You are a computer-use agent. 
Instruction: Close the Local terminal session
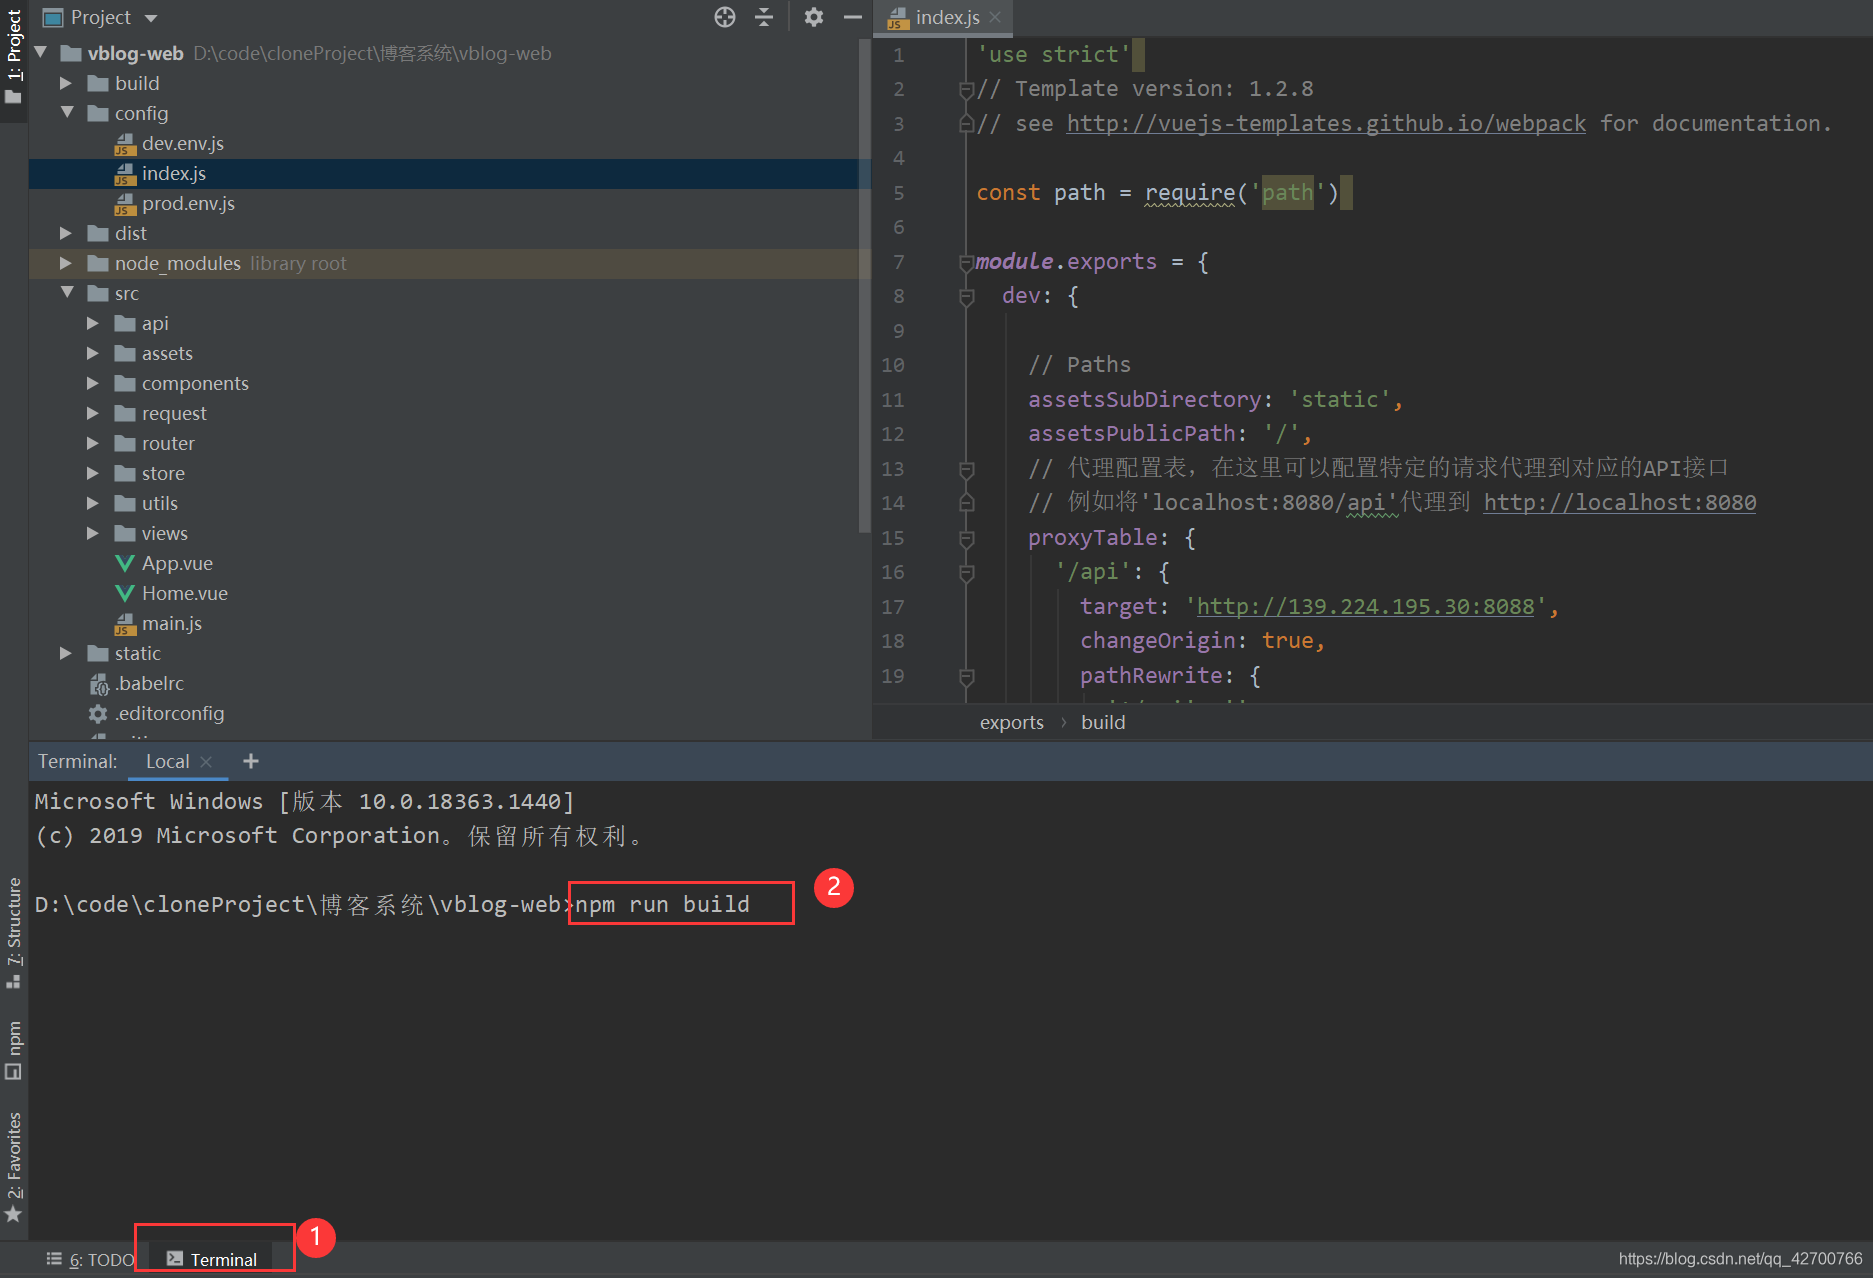pyautogui.click(x=206, y=761)
